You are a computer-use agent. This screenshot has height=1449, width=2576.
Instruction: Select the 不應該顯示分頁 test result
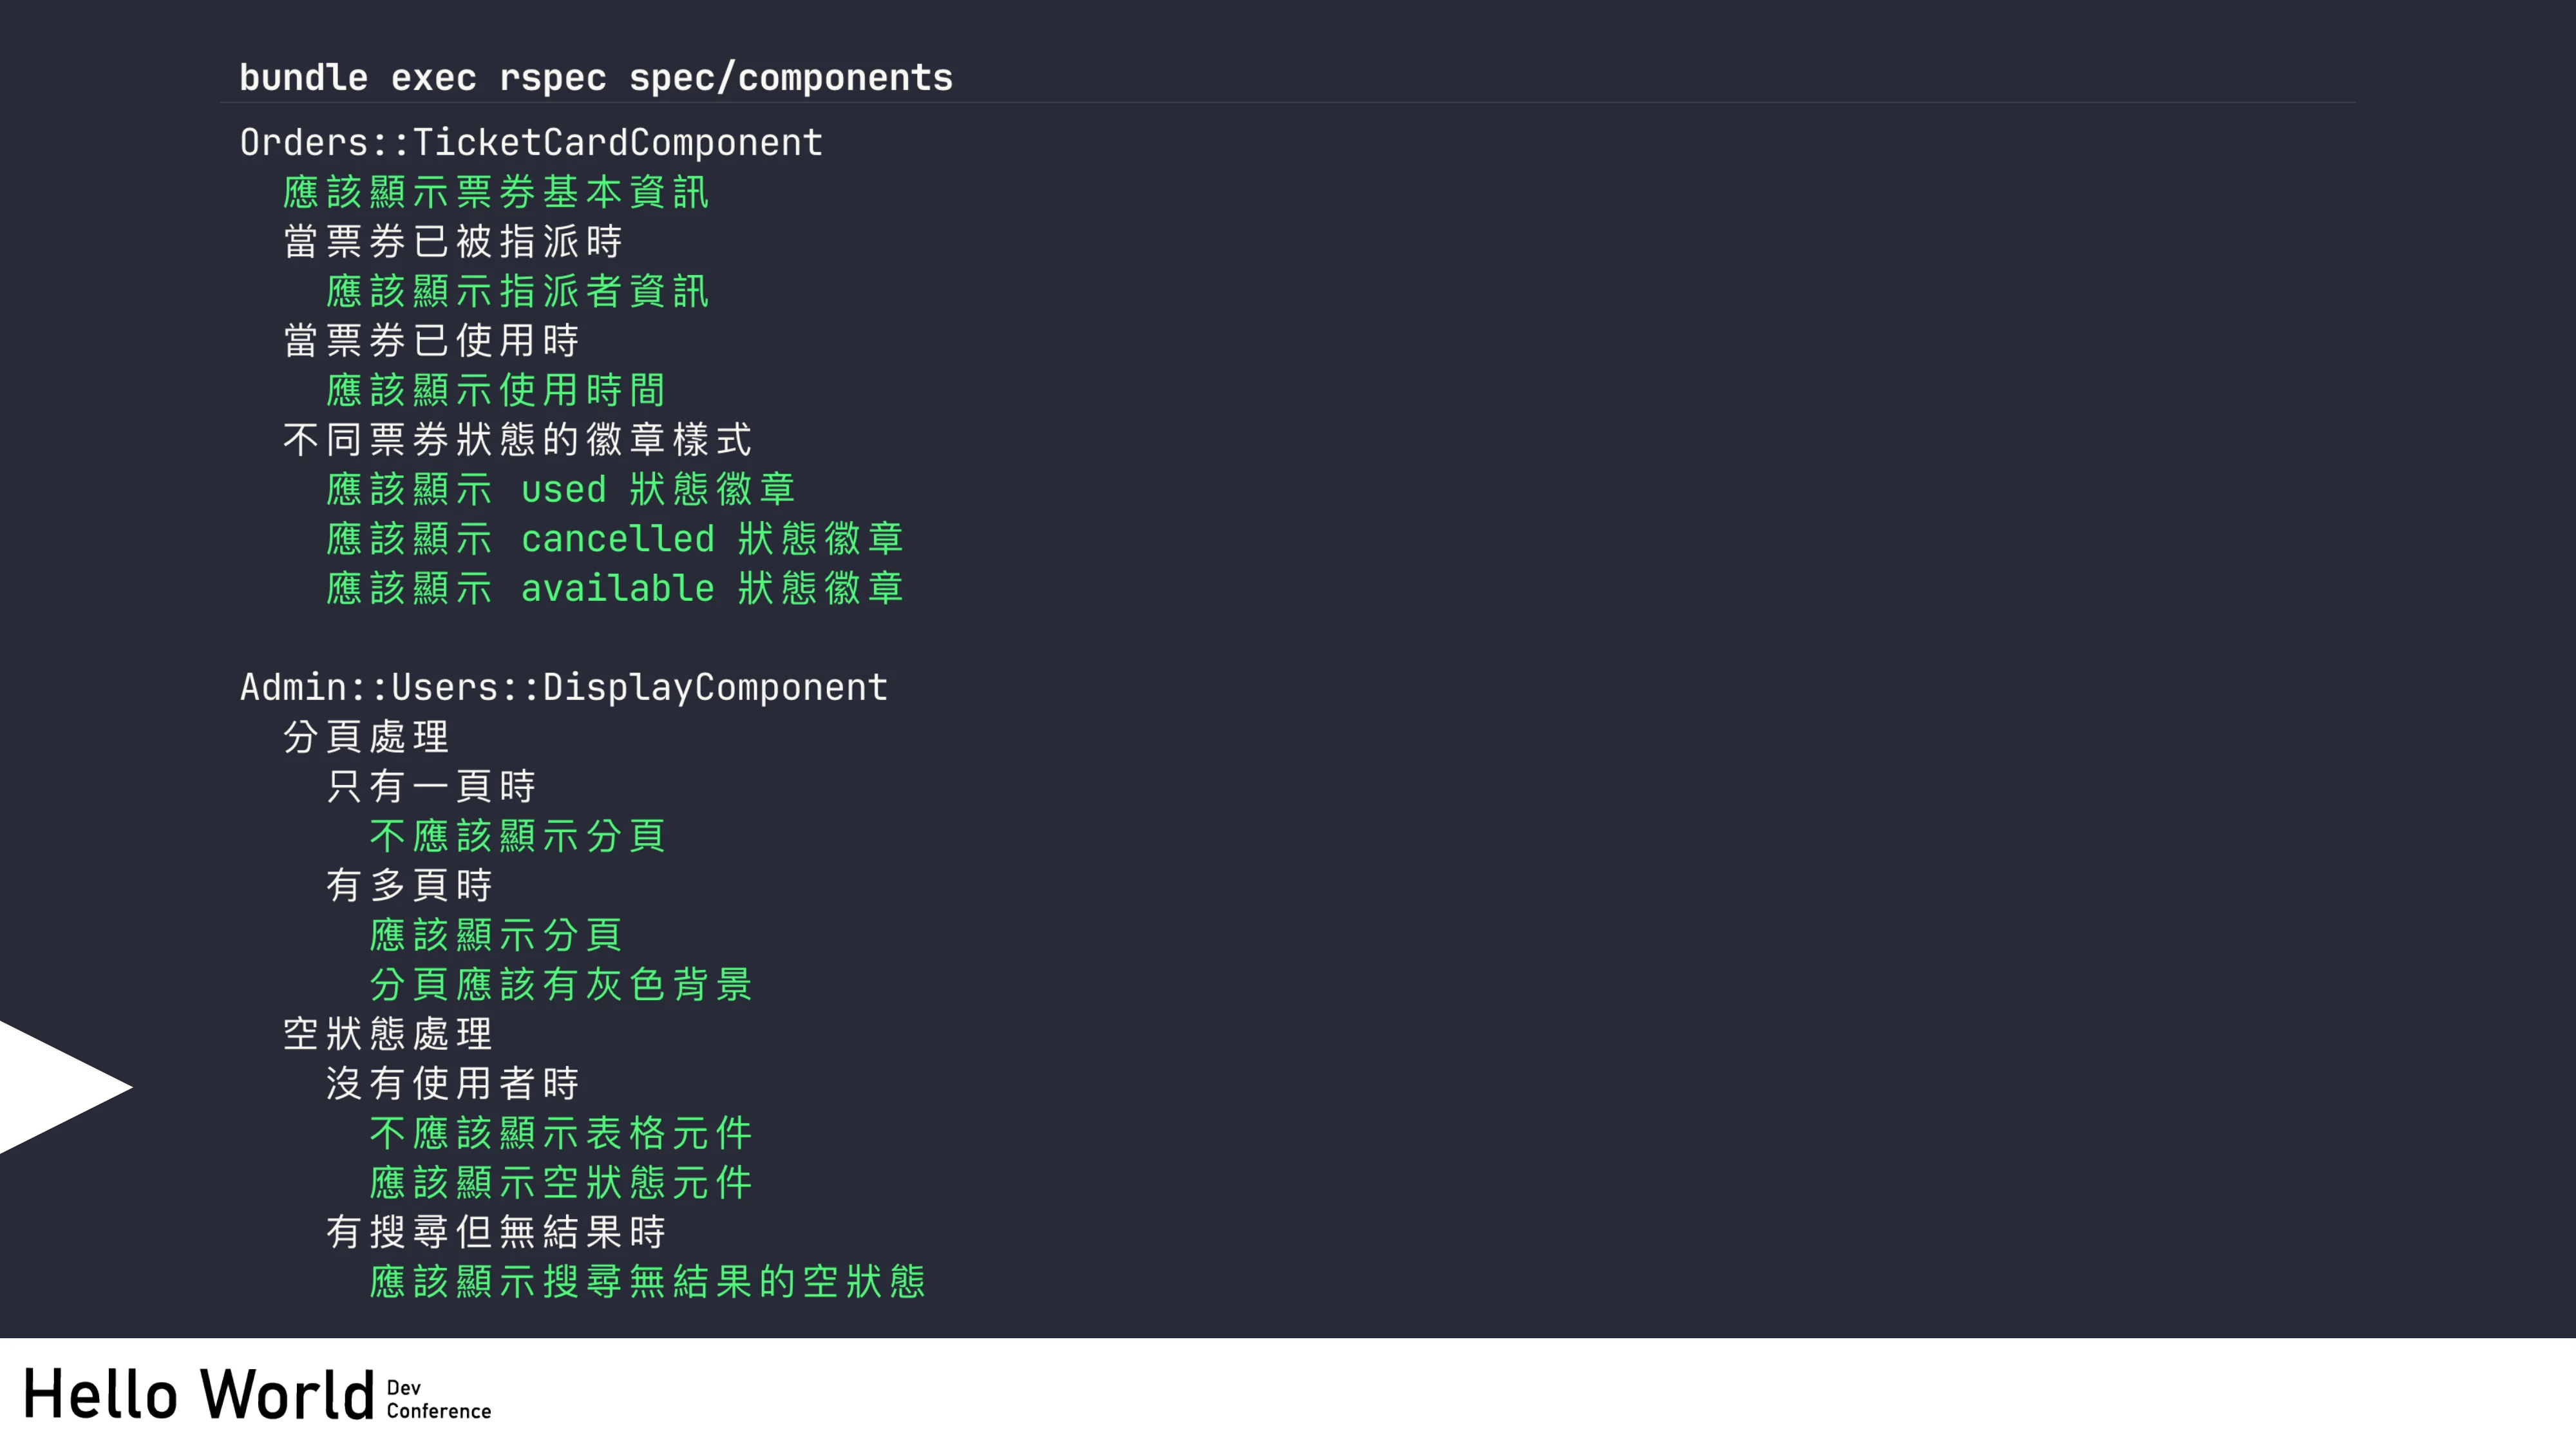tap(517, 836)
